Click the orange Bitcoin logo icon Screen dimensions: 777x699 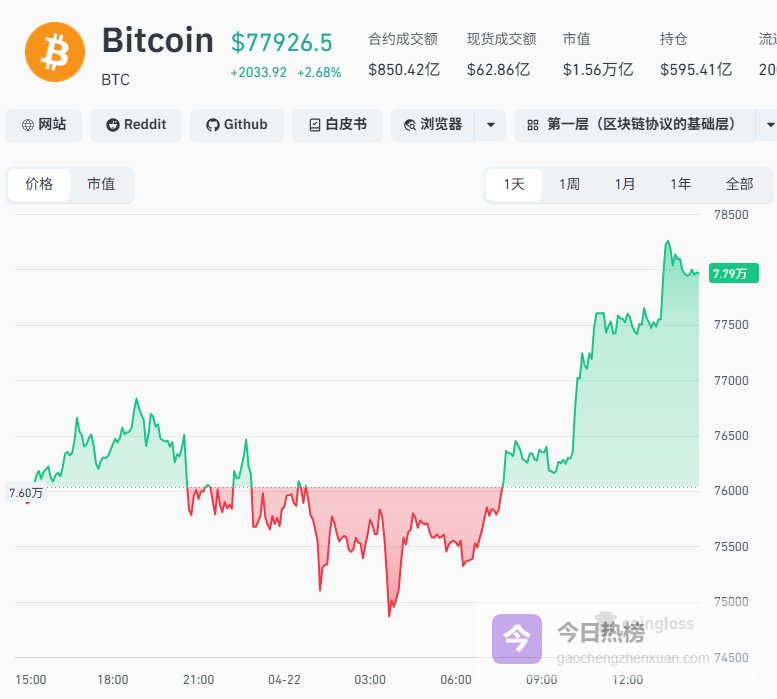point(55,53)
